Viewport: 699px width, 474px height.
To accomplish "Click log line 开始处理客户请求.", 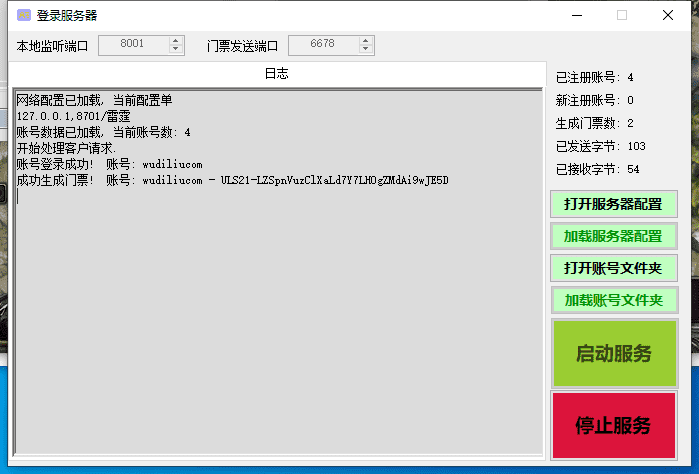I will click(66, 148).
